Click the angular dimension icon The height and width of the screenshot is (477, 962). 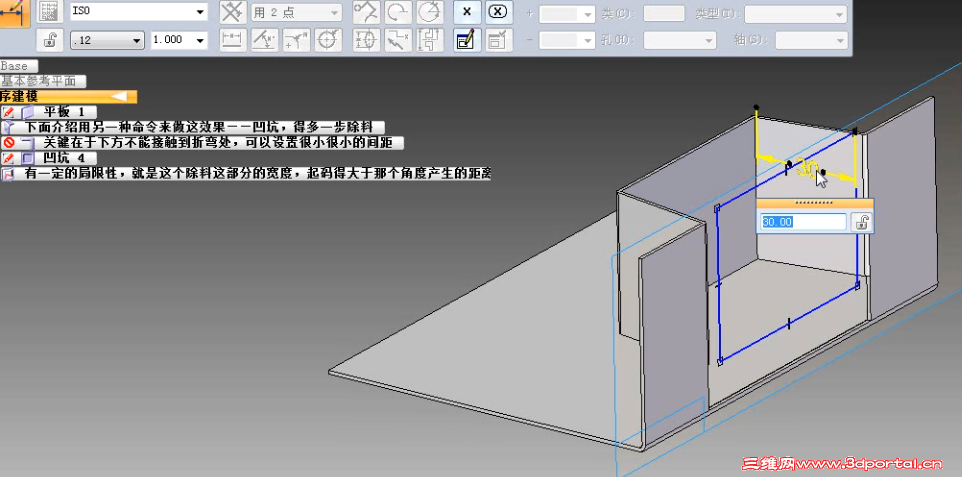265,41
